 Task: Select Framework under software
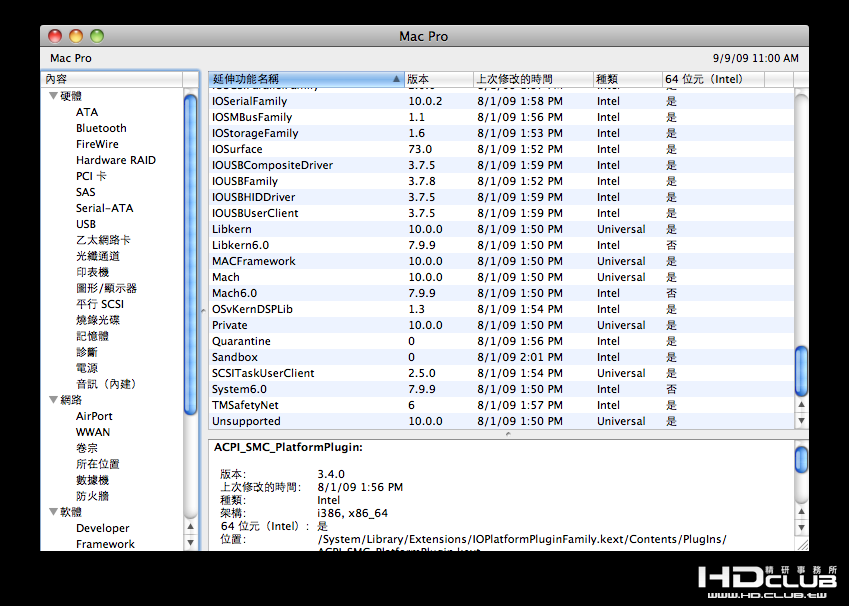105,544
